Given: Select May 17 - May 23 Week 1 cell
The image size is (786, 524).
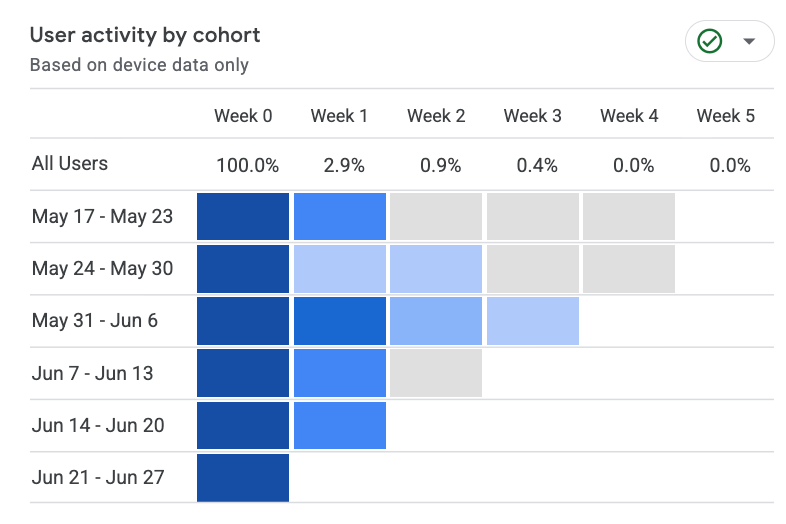Looking at the screenshot, I should [x=340, y=217].
